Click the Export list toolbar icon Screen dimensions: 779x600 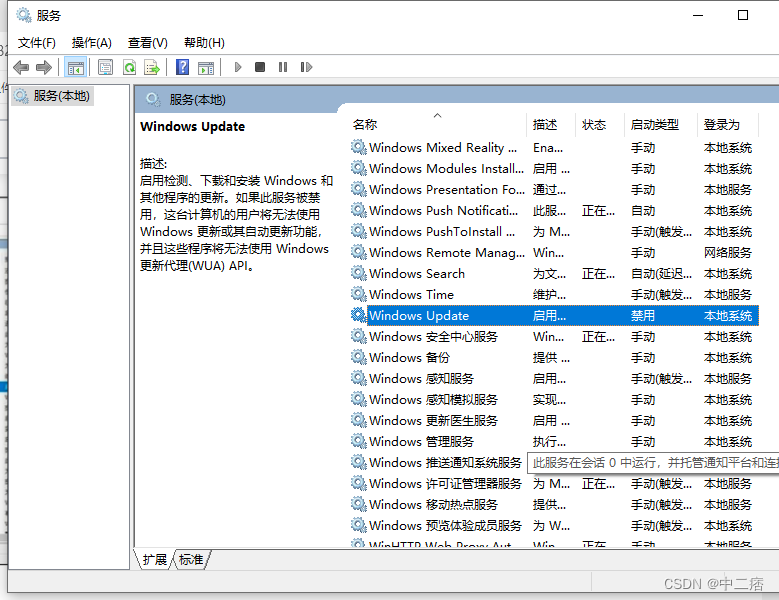(152, 67)
